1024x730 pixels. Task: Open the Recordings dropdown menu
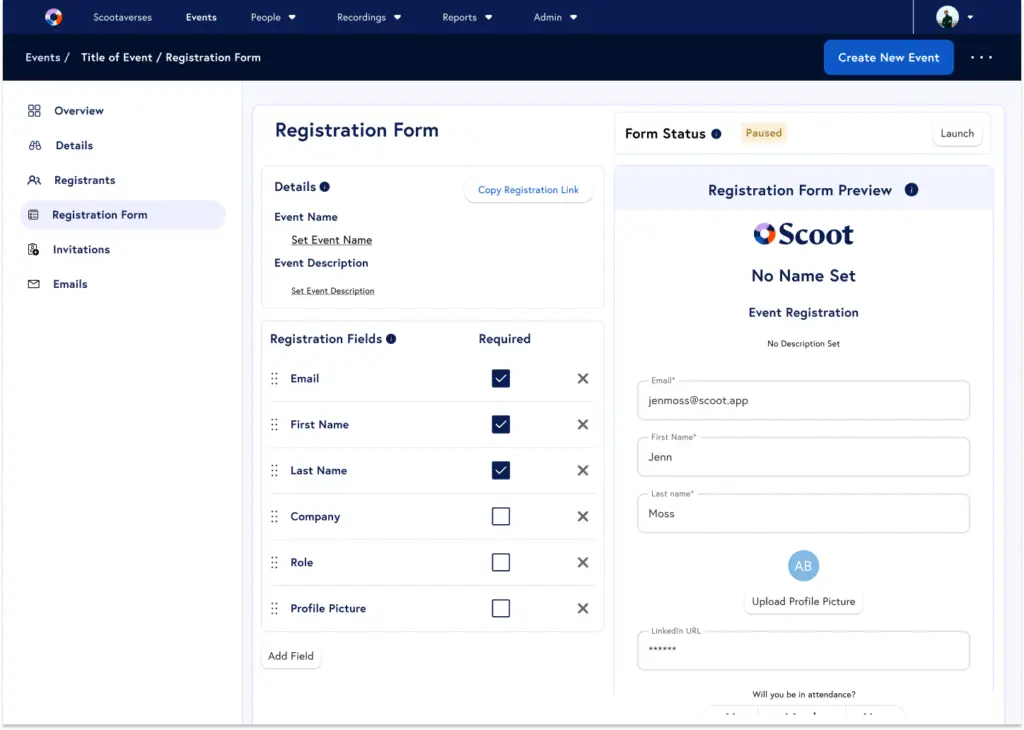[x=369, y=17]
